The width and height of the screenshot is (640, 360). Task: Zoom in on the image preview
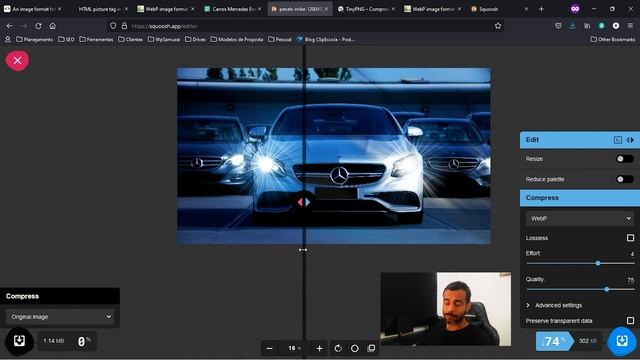[x=319, y=348]
